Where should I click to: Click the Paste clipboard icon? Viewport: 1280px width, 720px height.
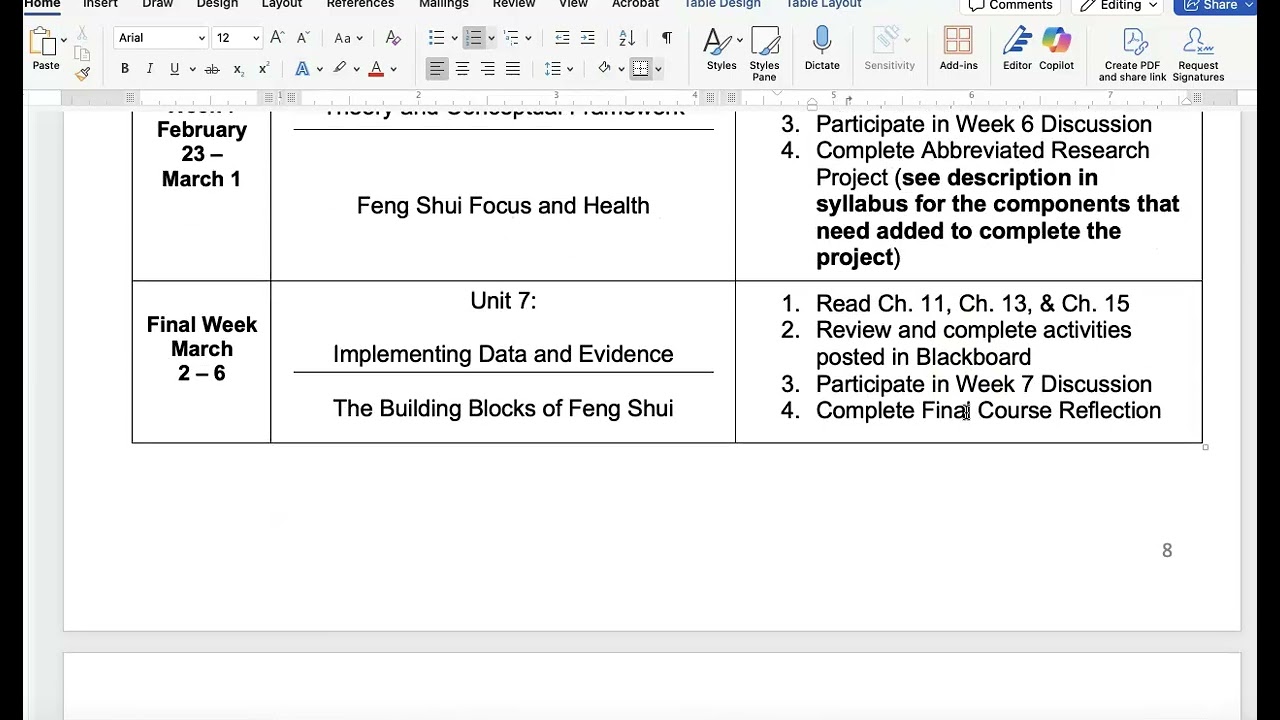[x=42, y=42]
